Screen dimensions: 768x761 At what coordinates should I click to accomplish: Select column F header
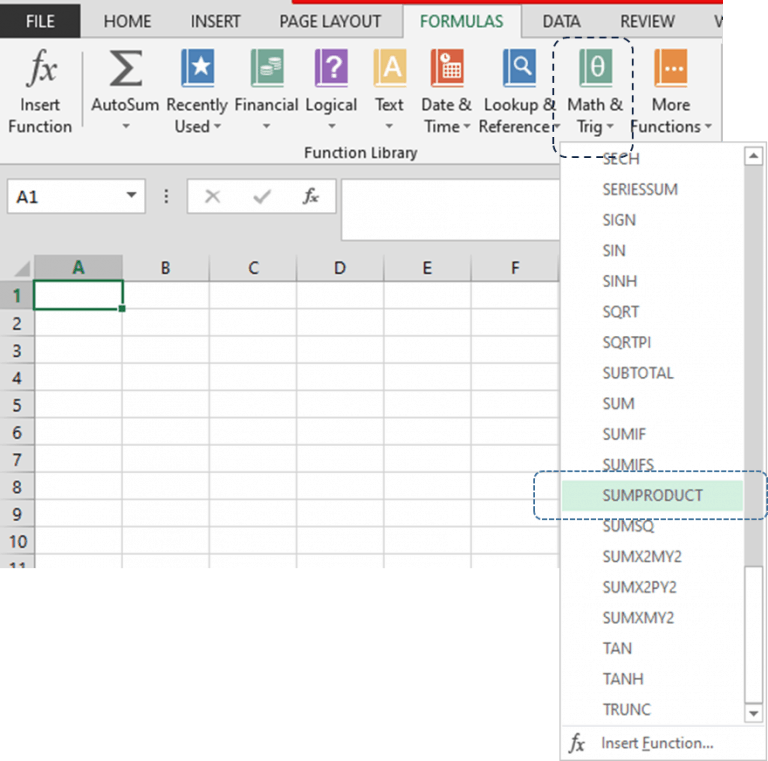[x=515, y=268]
